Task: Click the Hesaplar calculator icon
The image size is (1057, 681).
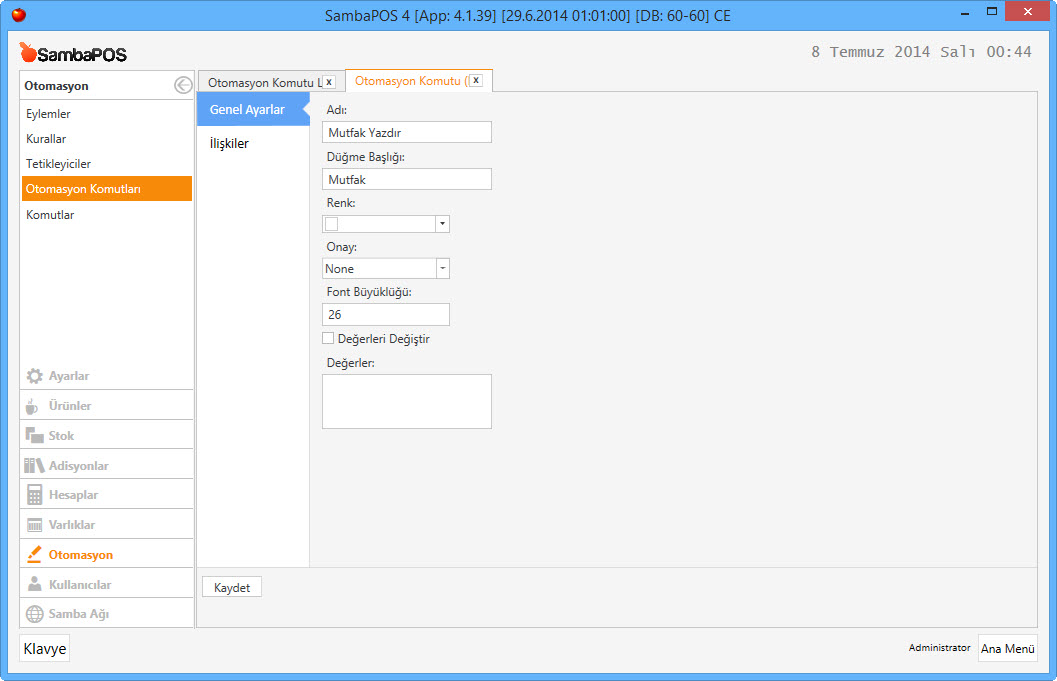Action: 34,495
